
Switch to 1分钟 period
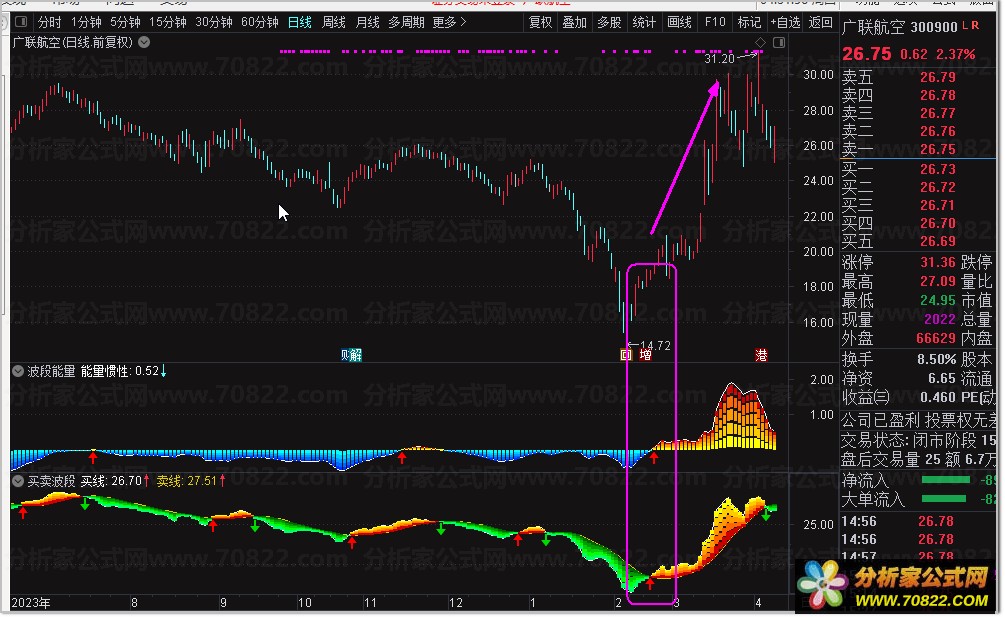coord(86,22)
